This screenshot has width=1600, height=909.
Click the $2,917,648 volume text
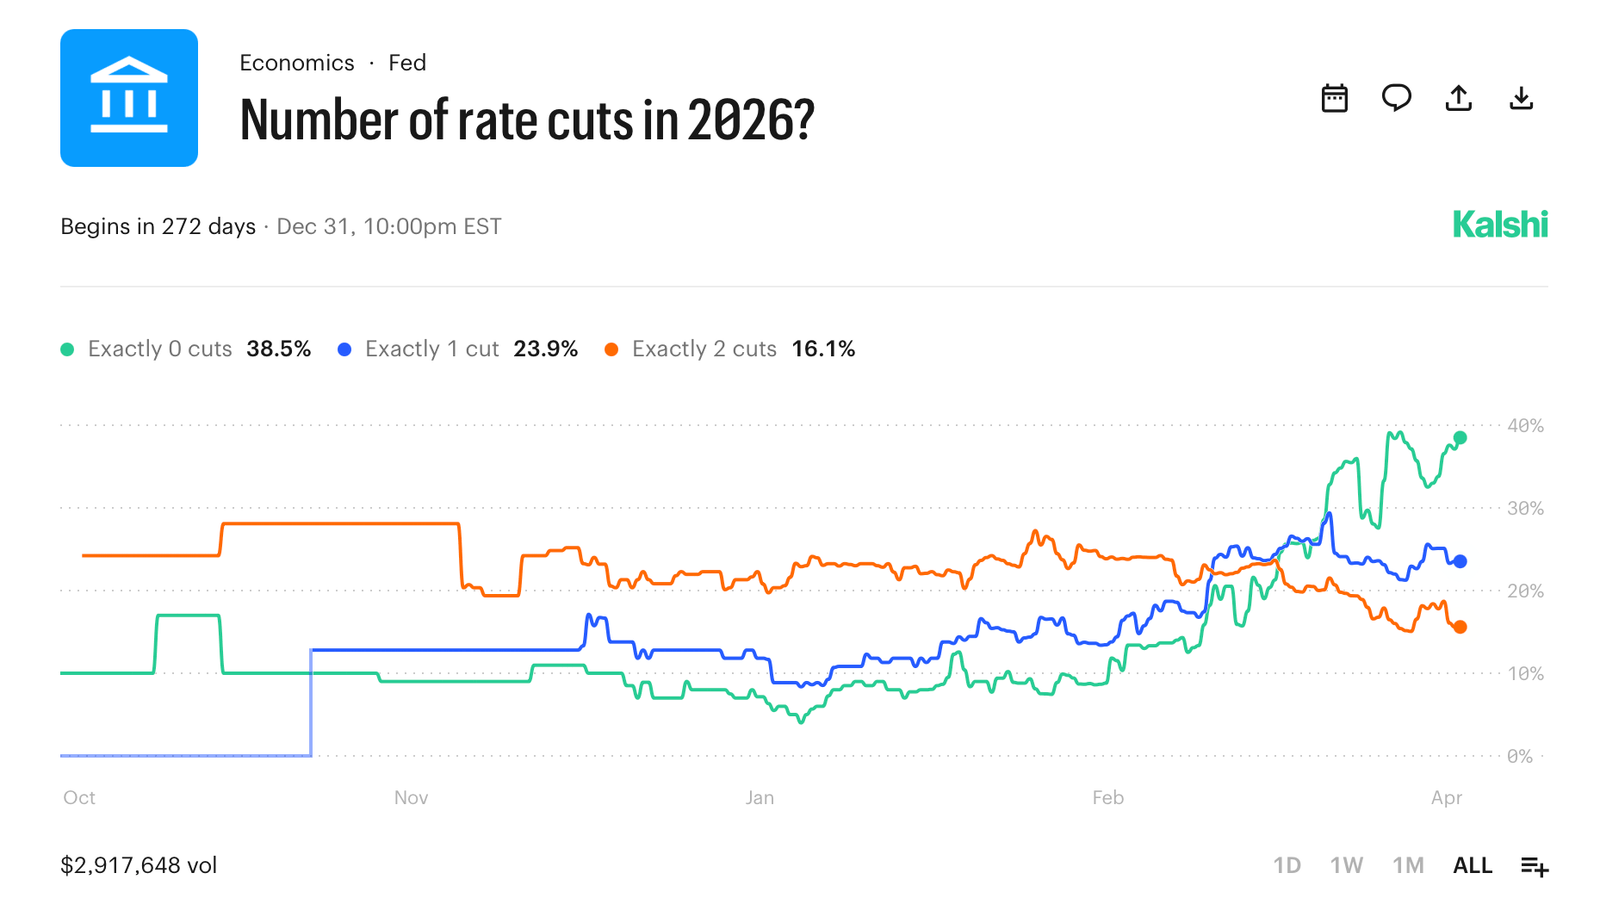[x=140, y=864]
